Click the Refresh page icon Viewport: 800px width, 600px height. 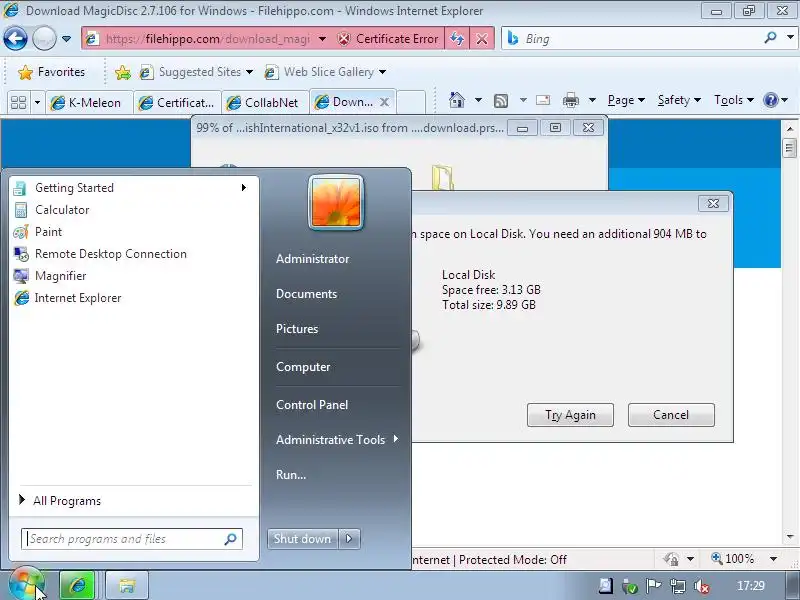tap(457, 39)
